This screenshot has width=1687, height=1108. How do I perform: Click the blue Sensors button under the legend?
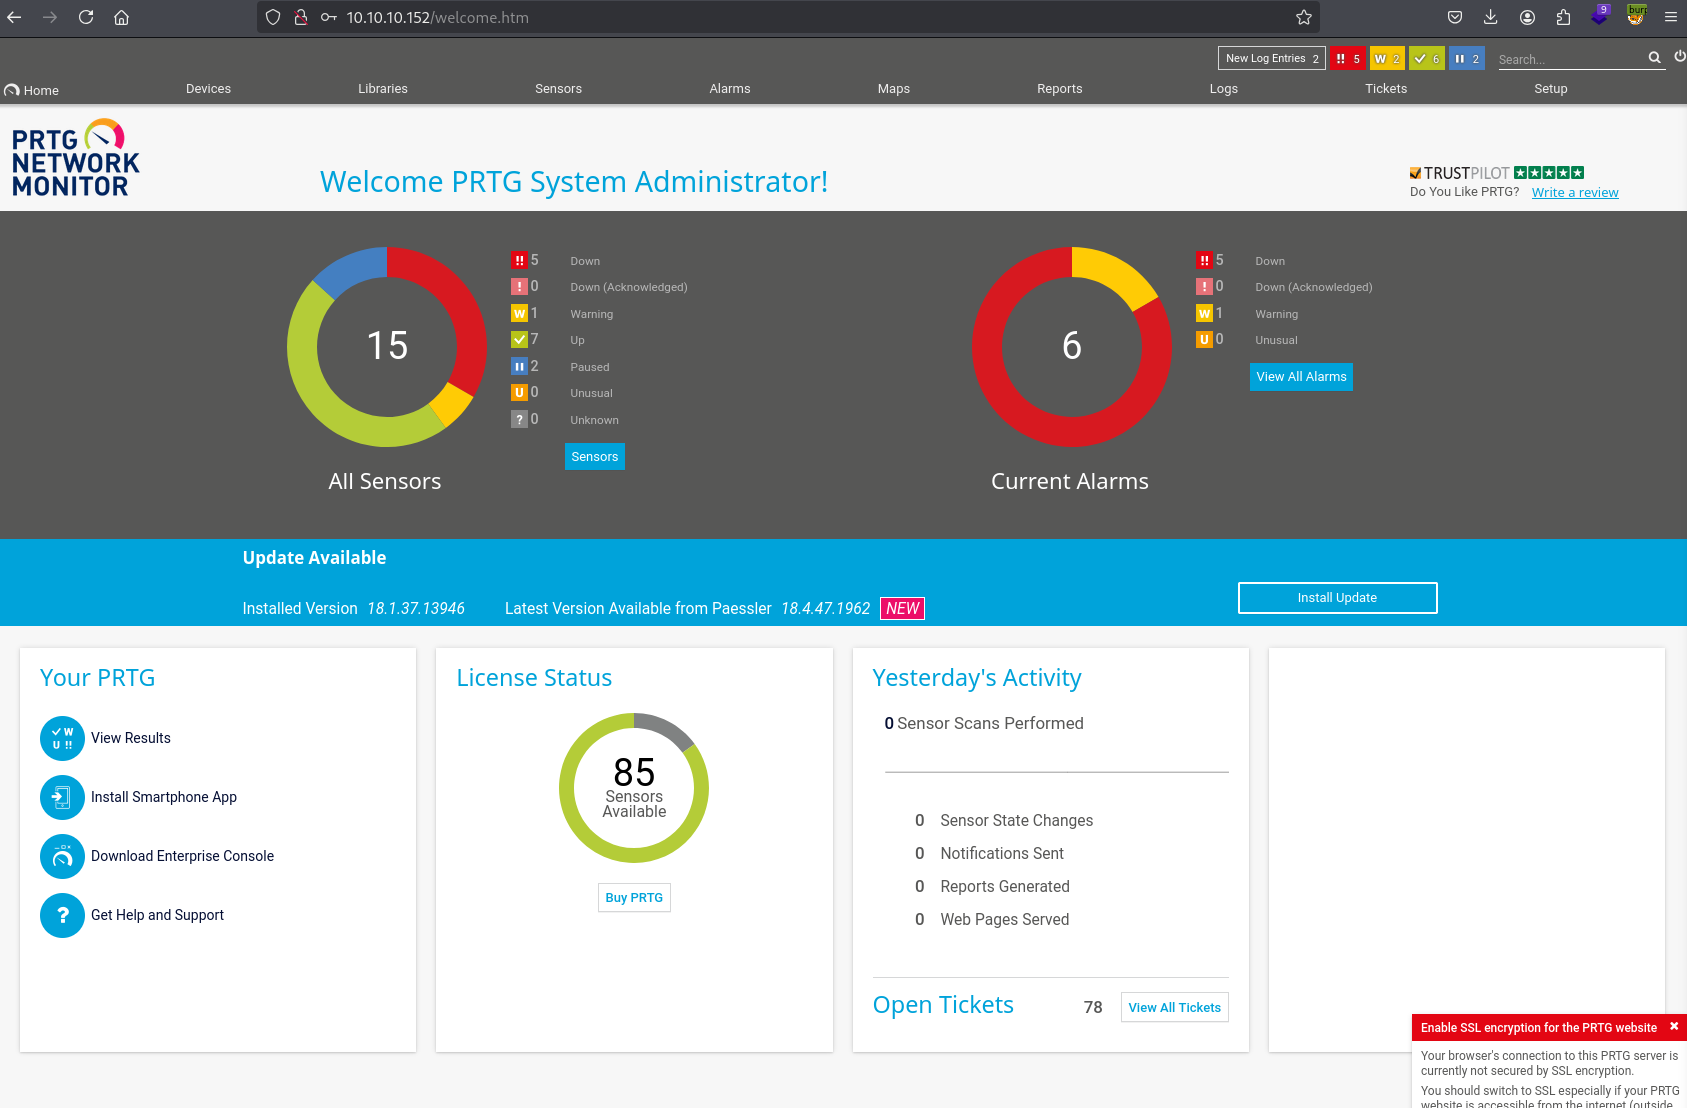[595, 457]
